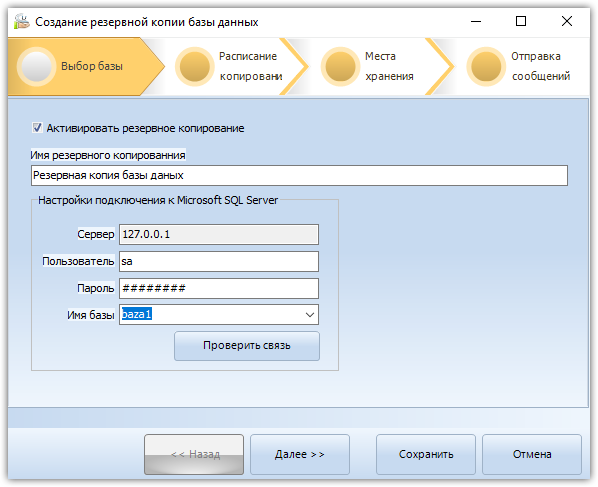Click the backup app icon in title bar

[x=21, y=21]
